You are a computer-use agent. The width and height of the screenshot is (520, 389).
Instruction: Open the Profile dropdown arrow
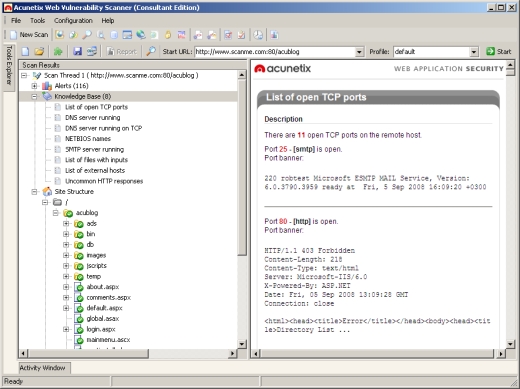[474, 52]
